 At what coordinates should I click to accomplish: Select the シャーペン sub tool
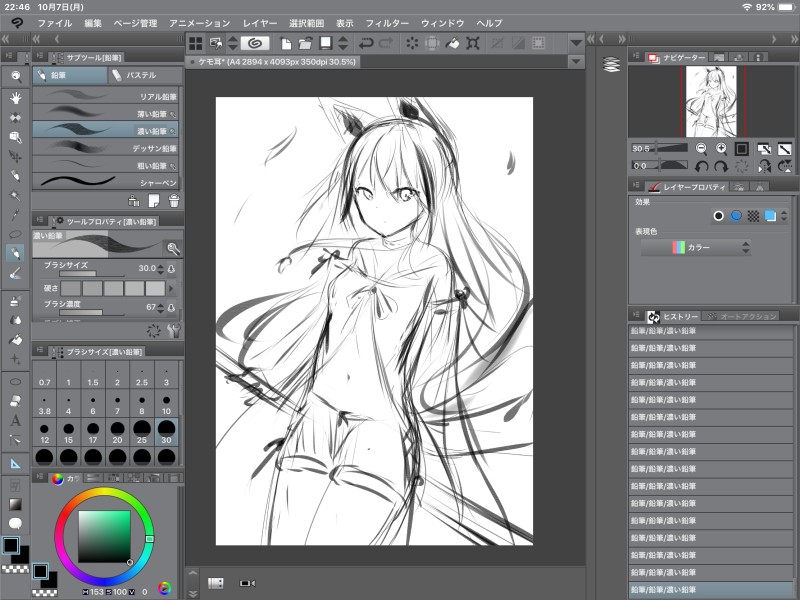105,182
